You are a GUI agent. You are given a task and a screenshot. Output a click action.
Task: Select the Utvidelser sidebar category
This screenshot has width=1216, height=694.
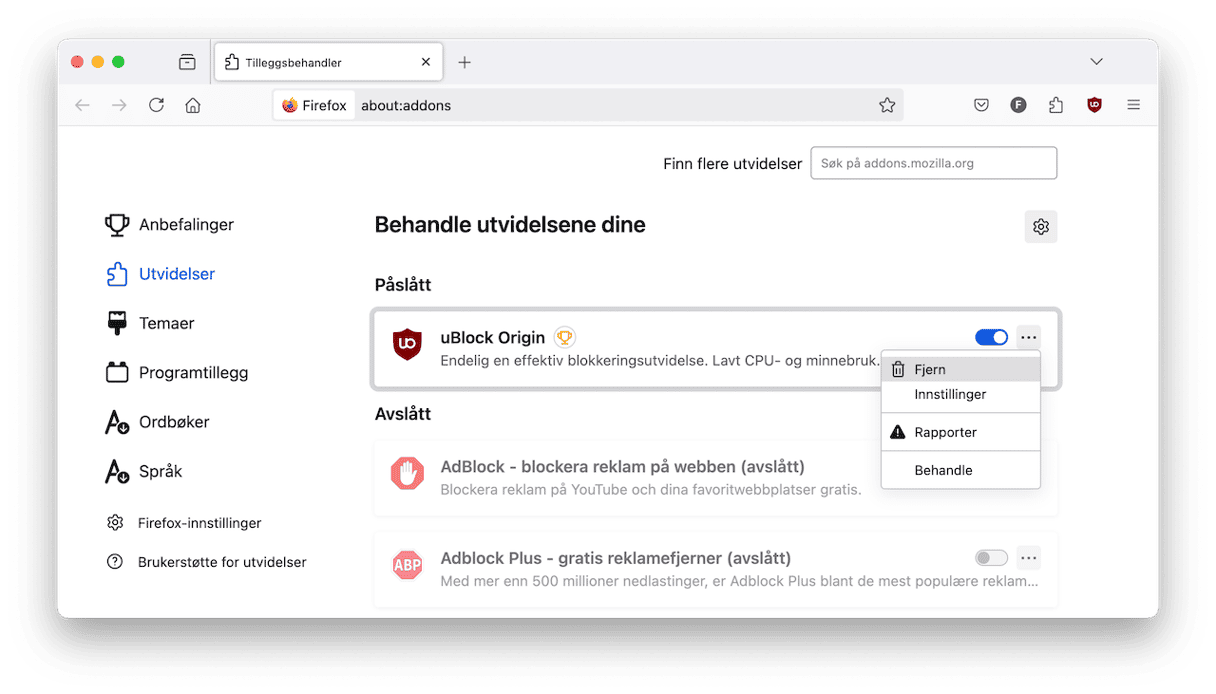tap(160, 274)
